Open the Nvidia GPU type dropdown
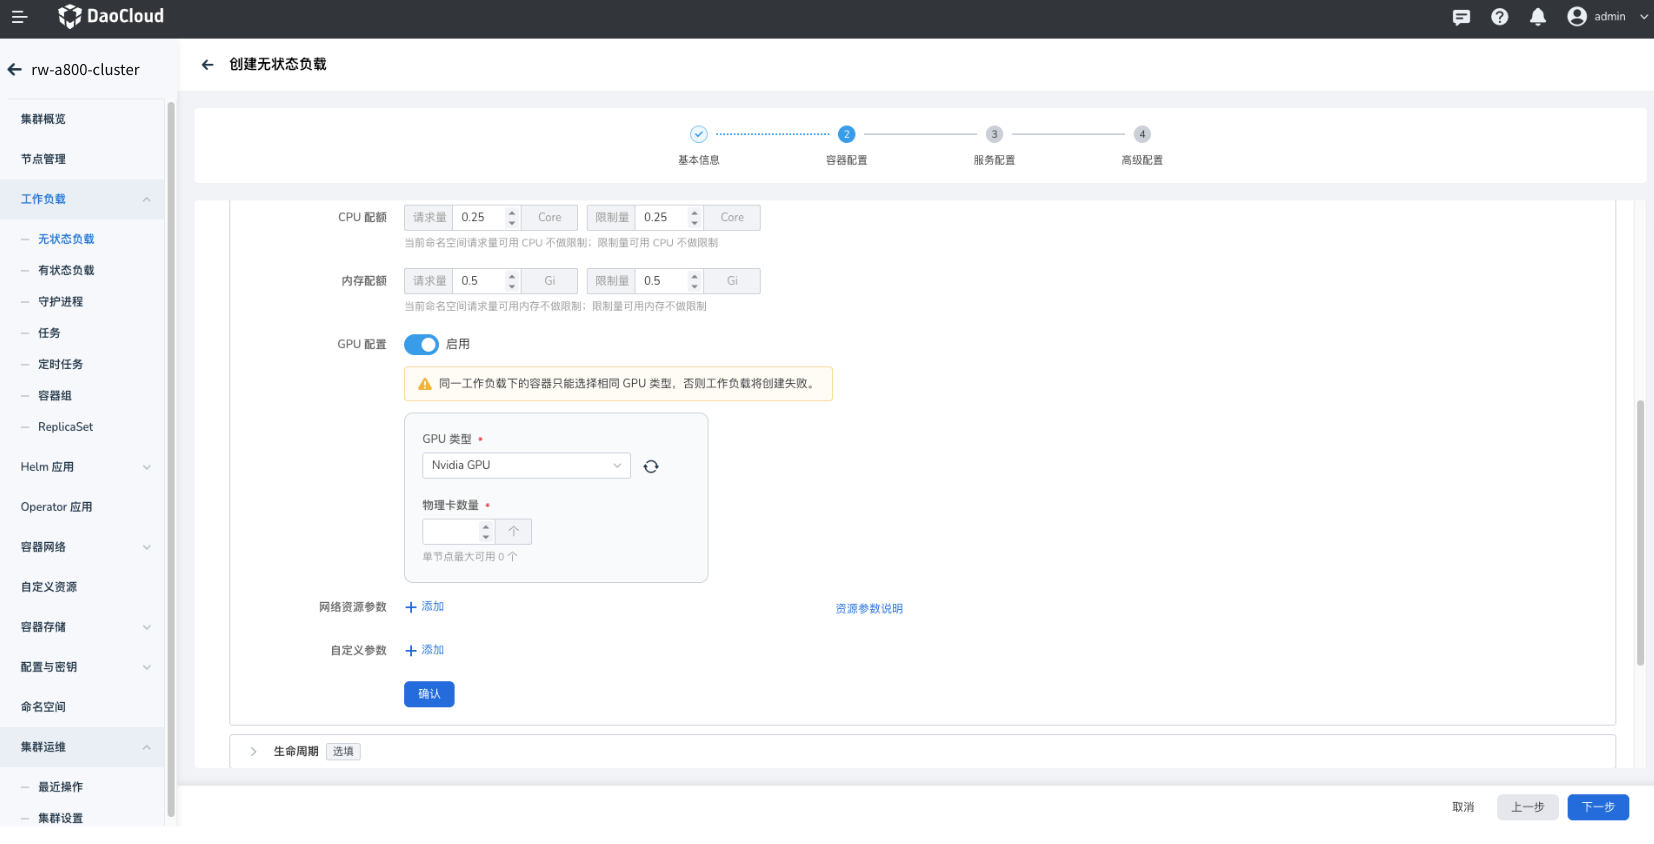The image size is (1654, 844). 526,466
